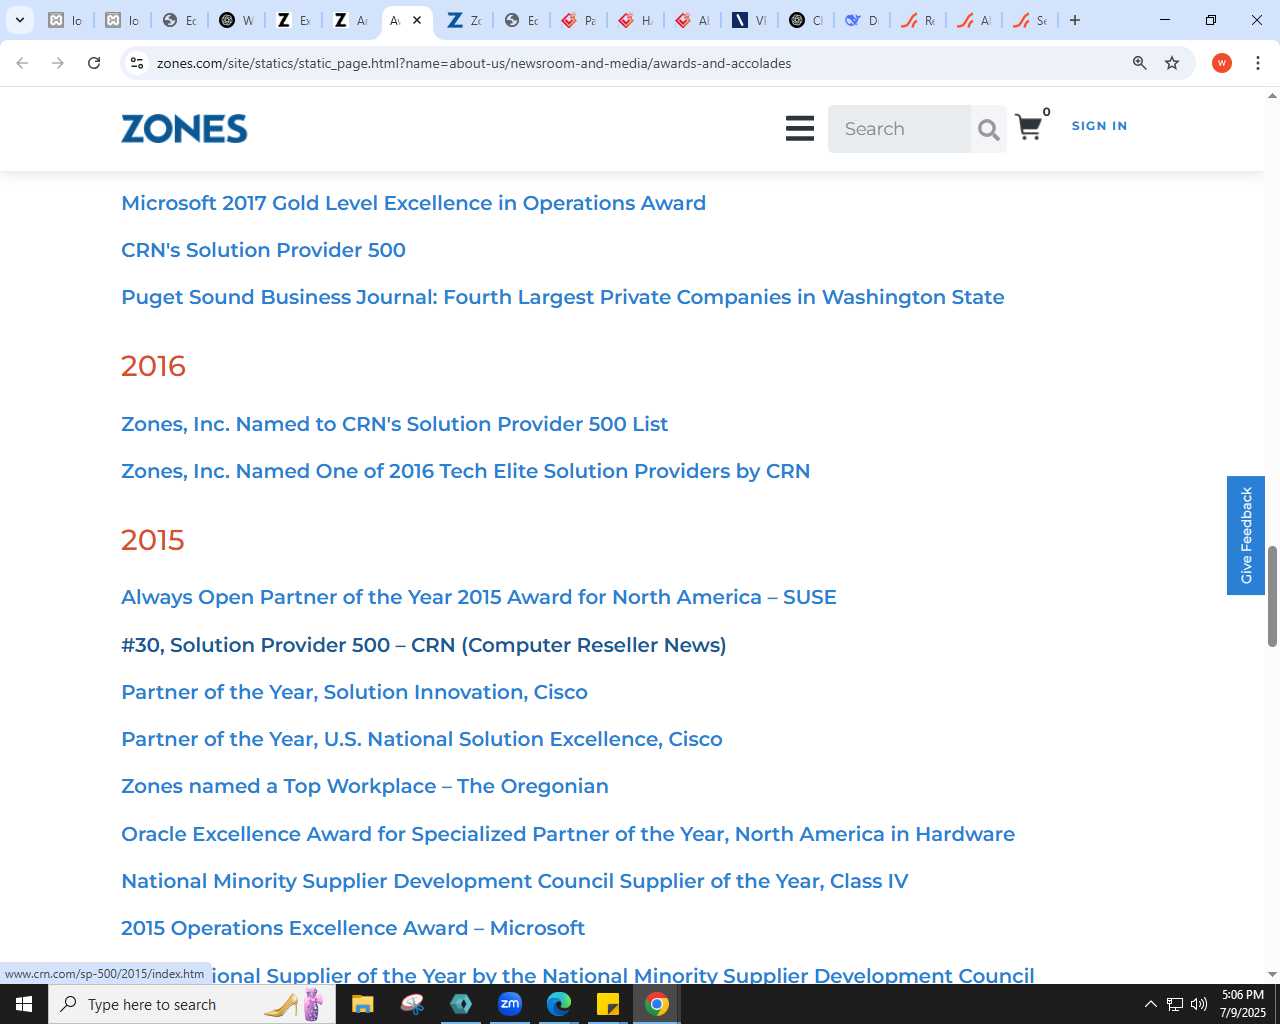Open the network icon in system tray
1280x1024 pixels.
1175,1004
